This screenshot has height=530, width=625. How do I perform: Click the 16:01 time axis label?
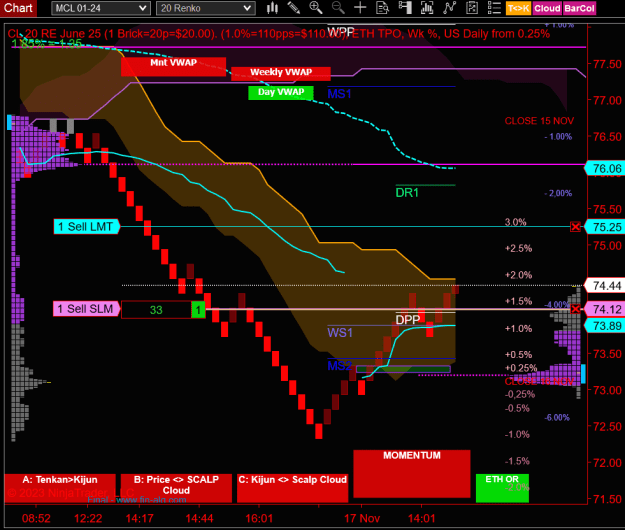click(259, 518)
